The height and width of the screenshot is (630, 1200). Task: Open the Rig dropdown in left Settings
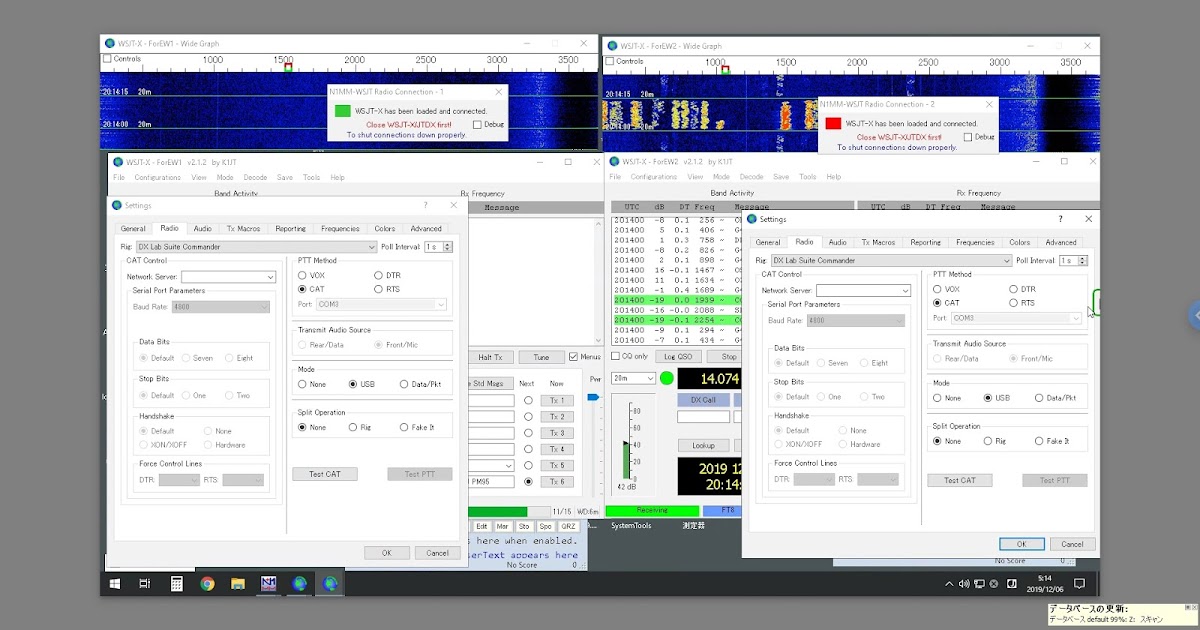(256, 246)
